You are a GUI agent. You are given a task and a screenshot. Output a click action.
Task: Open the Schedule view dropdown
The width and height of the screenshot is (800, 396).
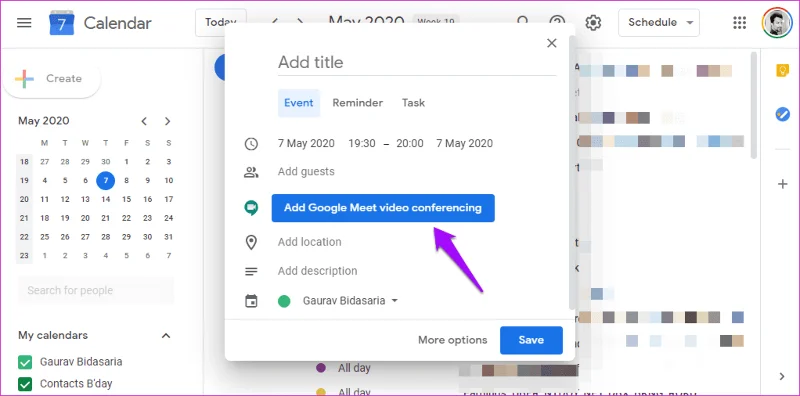click(x=659, y=22)
